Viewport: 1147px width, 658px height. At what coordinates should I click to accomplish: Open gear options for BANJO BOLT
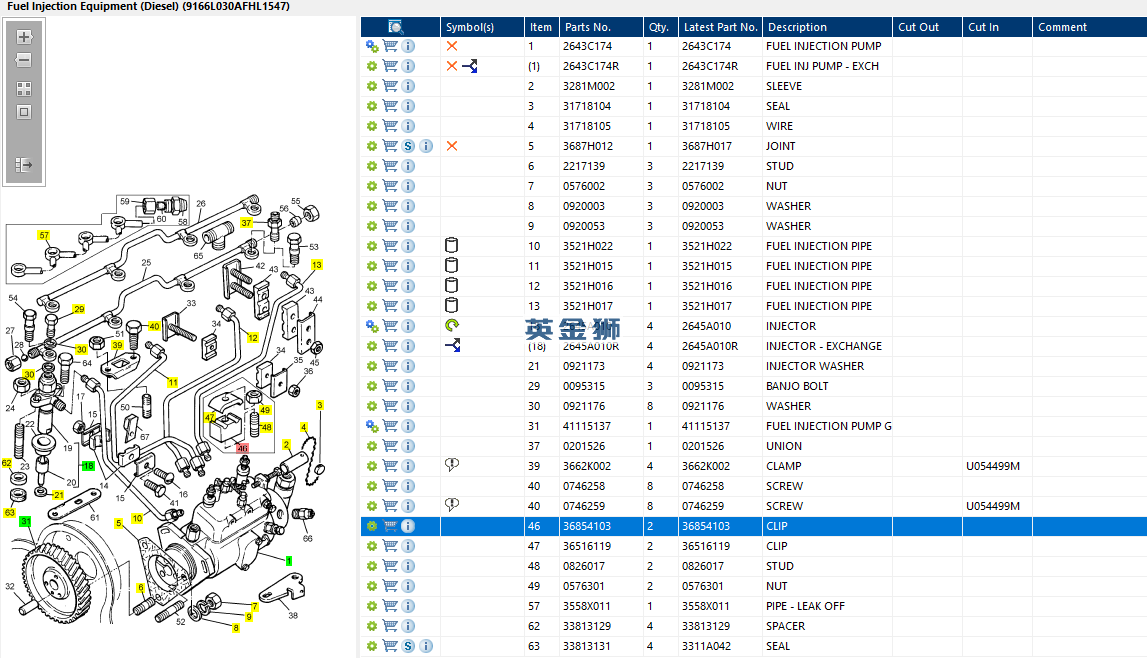372,386
